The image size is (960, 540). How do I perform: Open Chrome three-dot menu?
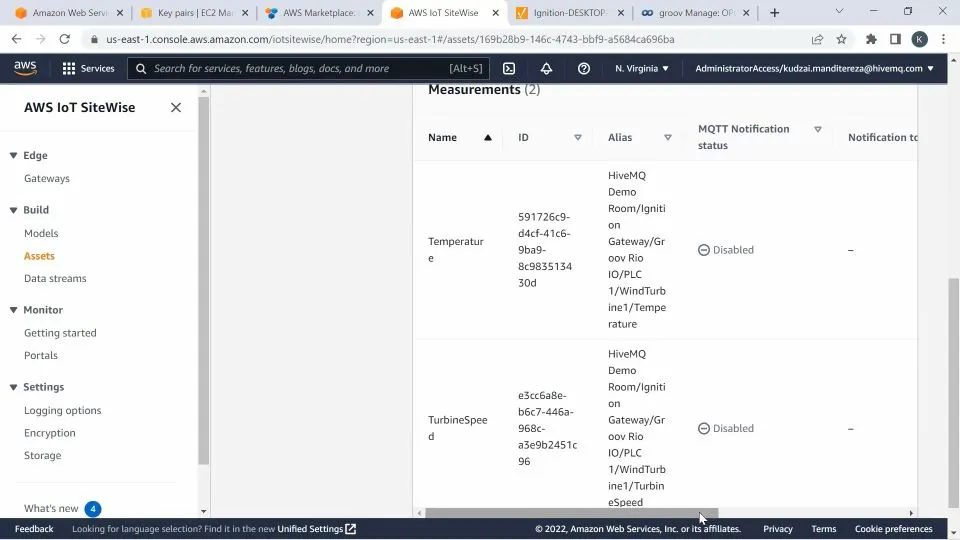(x=943, y=39)
